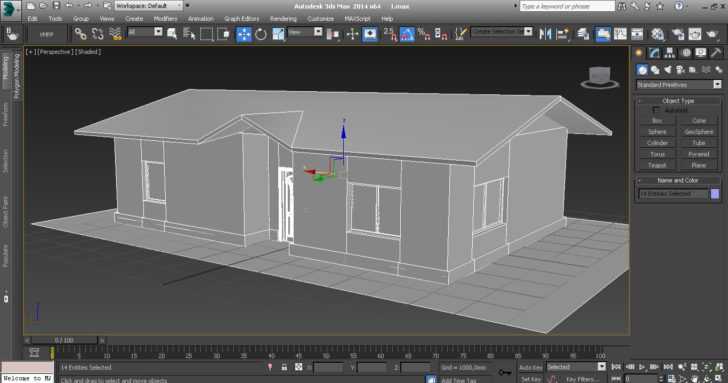Activate the Select and Rotate tool

(261, 34)
